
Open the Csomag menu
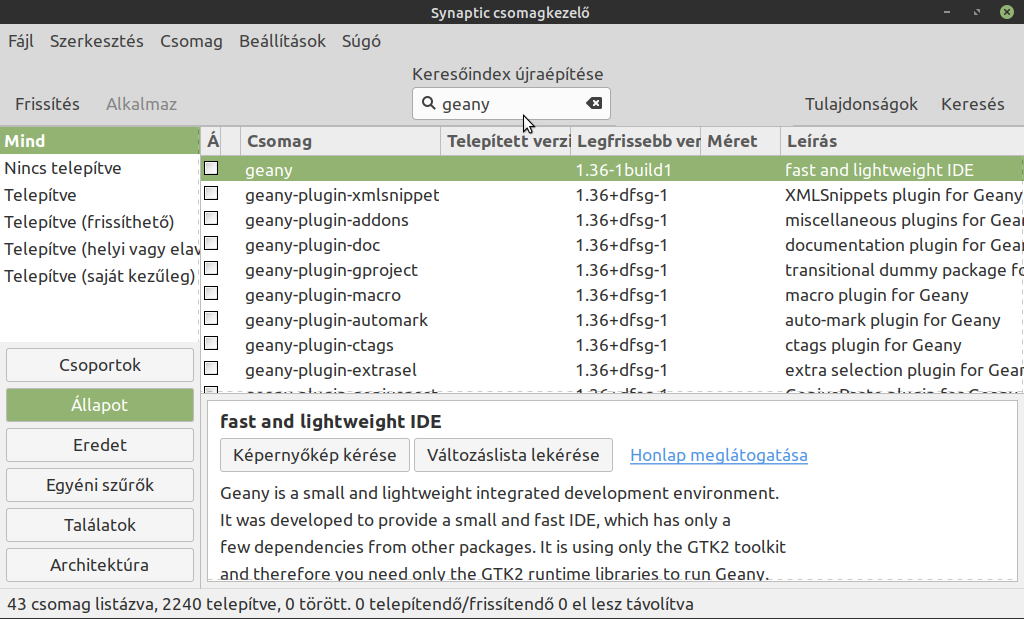pyautogui.click(x=191, y=41)
